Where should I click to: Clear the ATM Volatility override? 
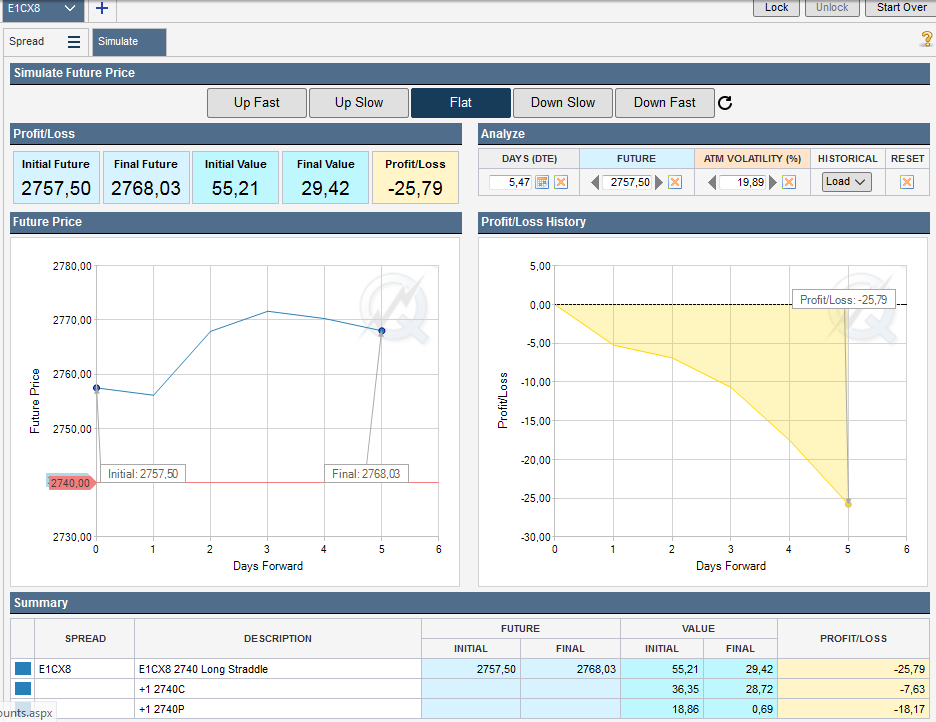[789, 182]
